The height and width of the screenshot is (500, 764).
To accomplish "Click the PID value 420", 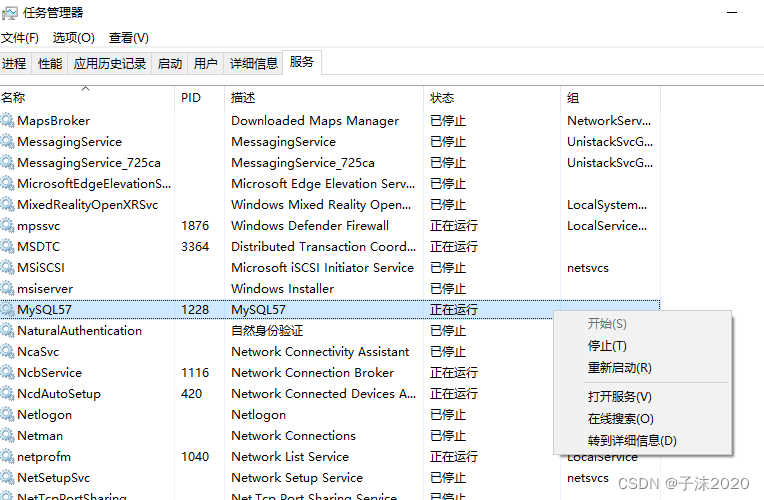I will pos(191,393).
